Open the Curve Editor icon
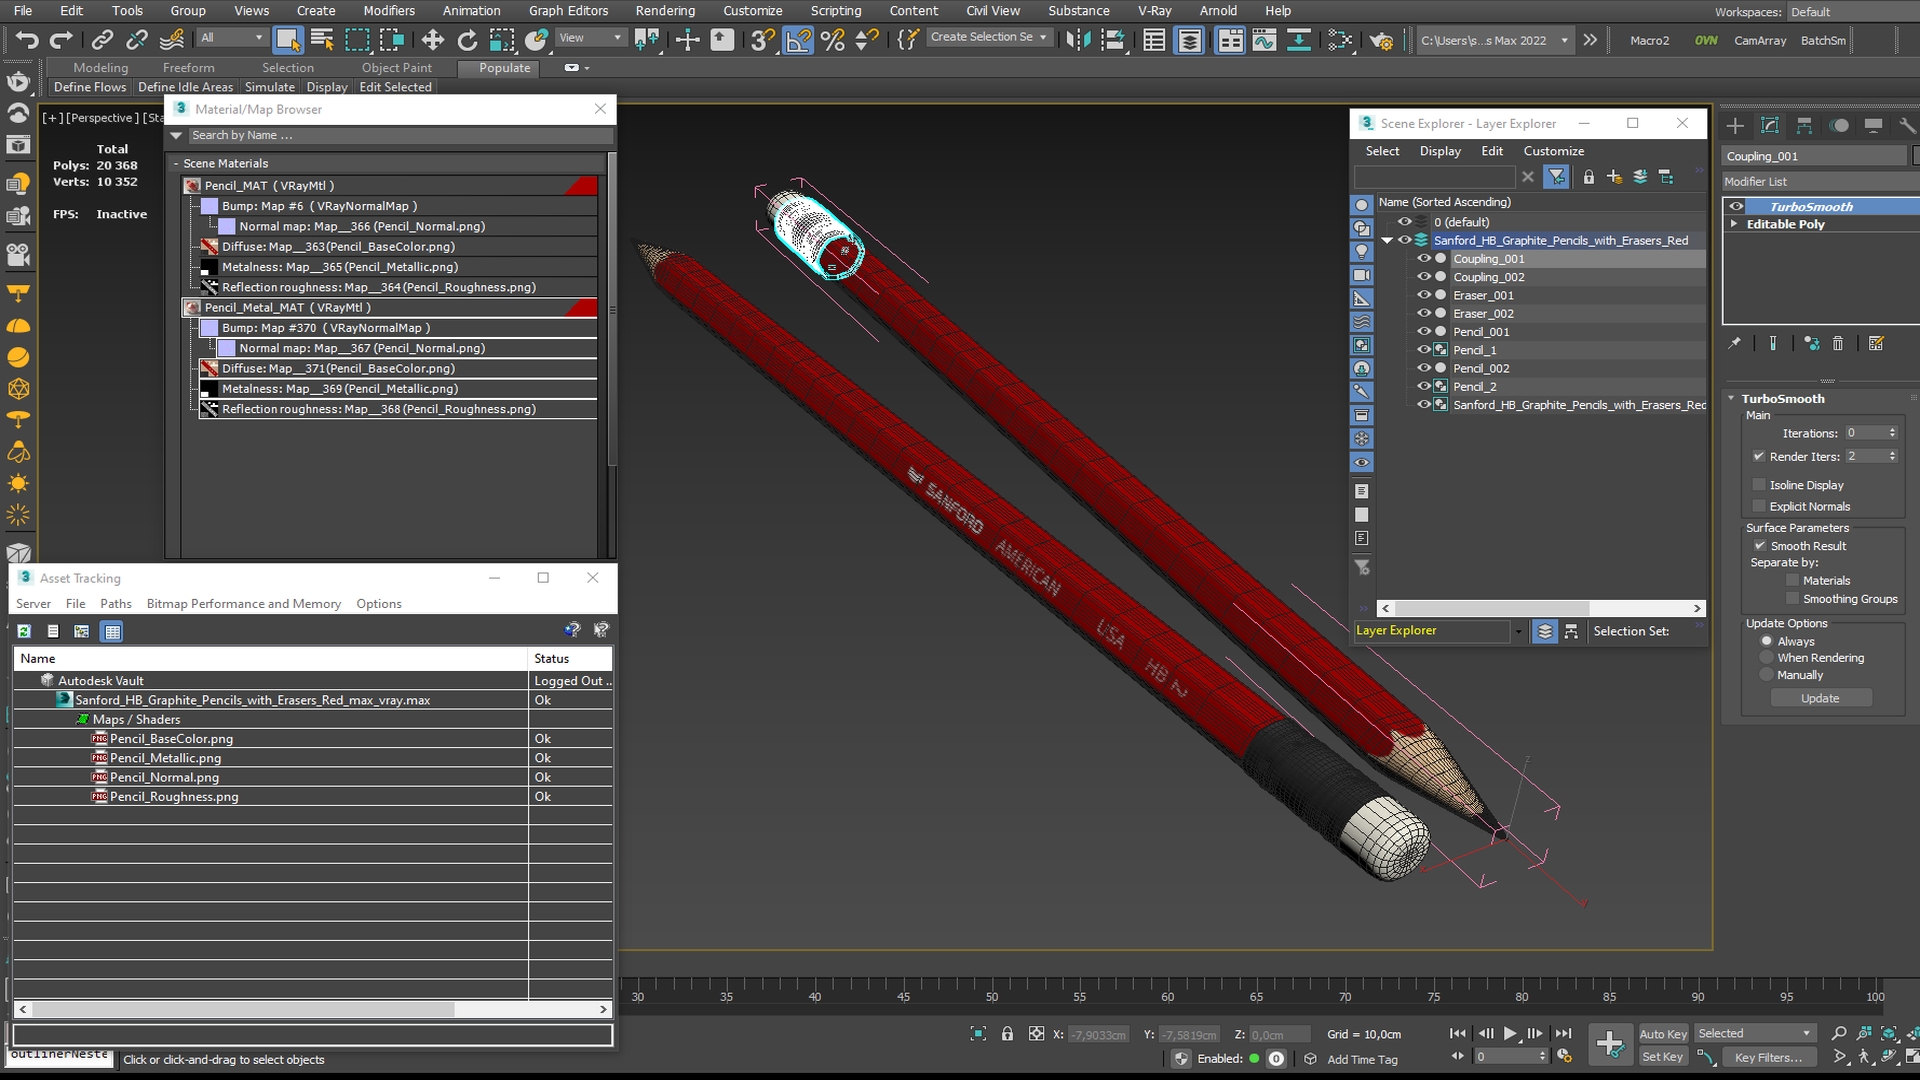Screen dimensions: 1920x1080 tap(1264, 40)
